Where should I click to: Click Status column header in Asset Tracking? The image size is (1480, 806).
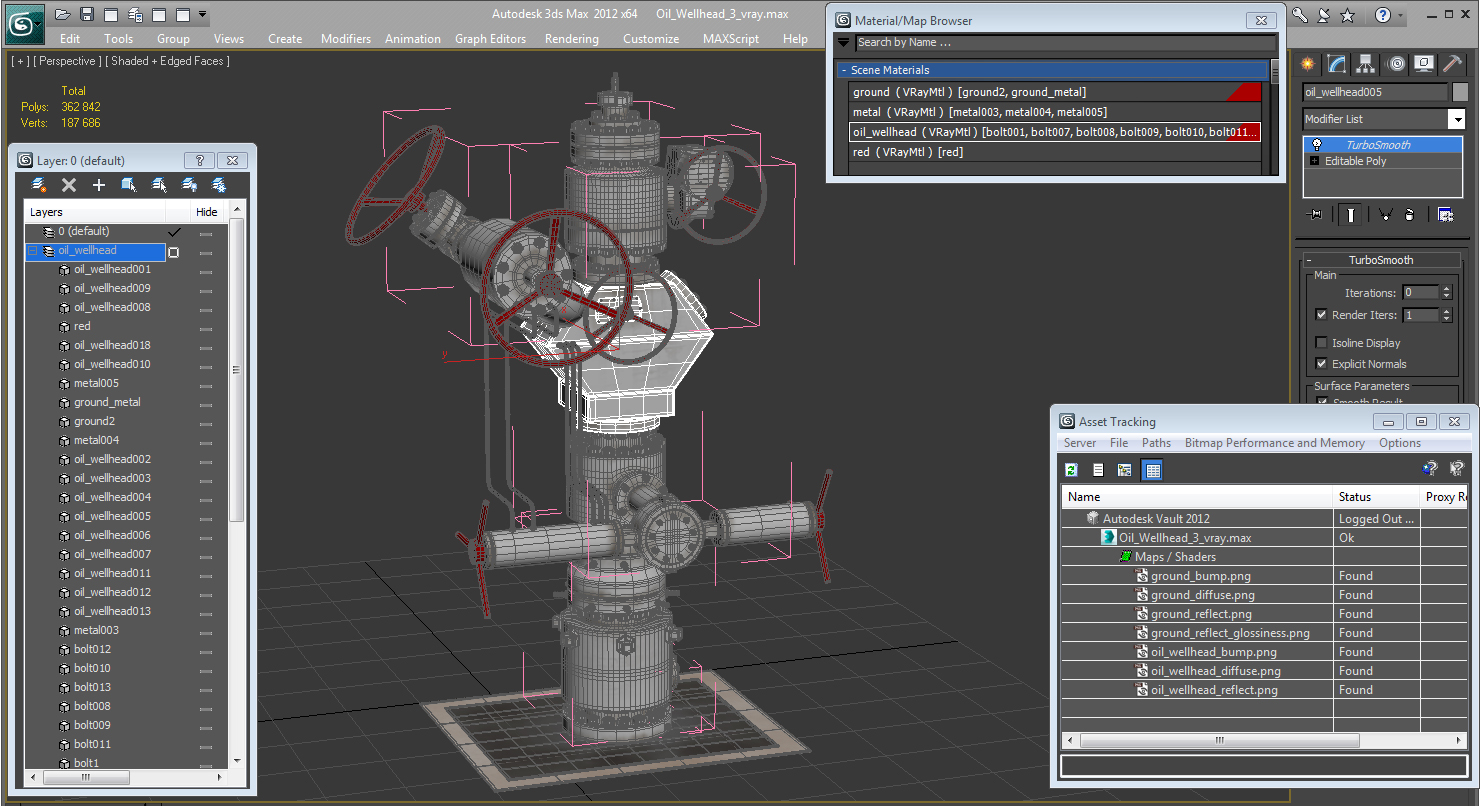[1376, 497]
